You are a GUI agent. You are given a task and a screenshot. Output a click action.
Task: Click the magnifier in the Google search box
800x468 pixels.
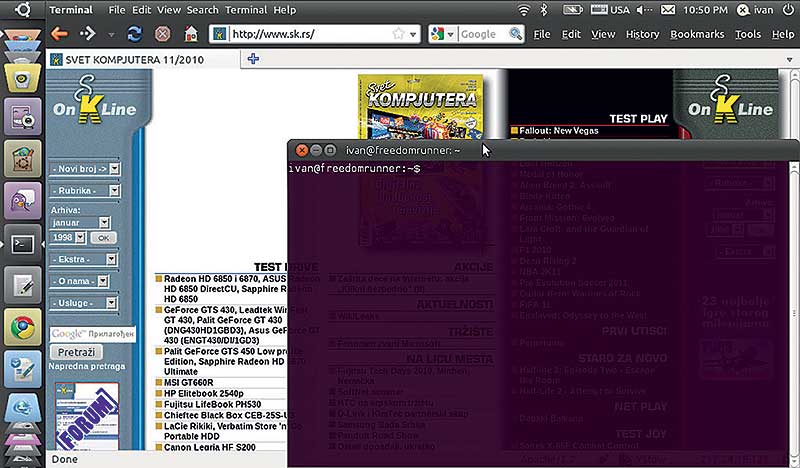tap(515, 34)
